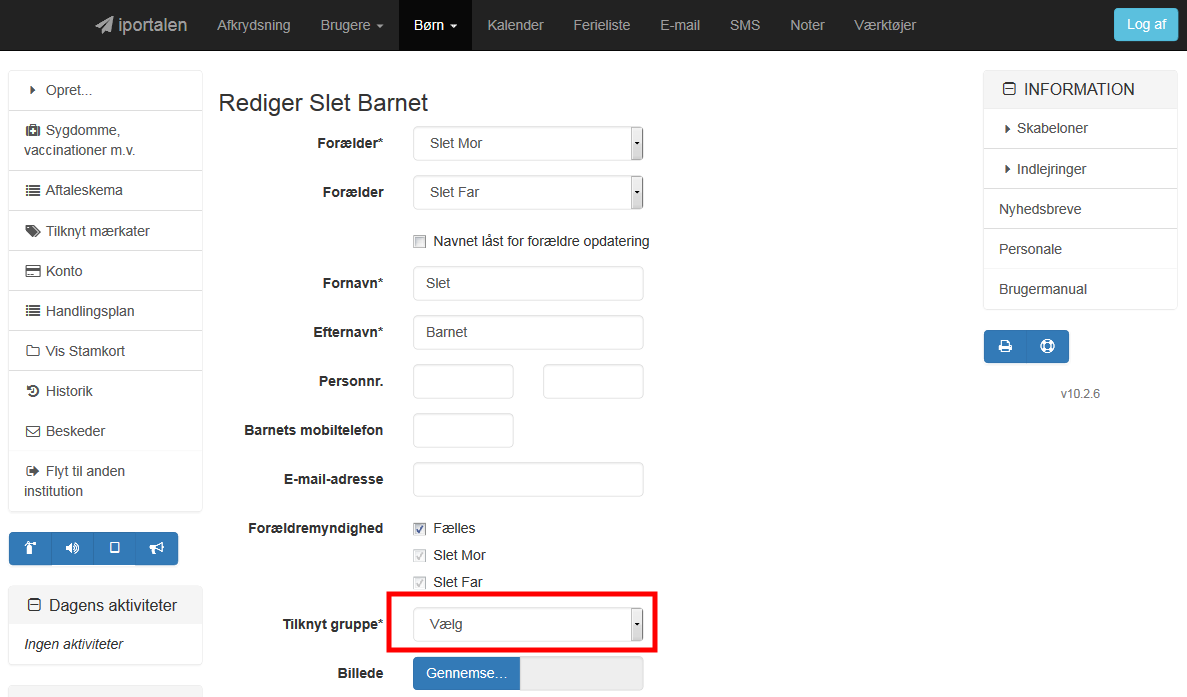The width and height of the screenshot is (1187, 697).
Task: Open the Historik history item
Action: tap(105, 391)
